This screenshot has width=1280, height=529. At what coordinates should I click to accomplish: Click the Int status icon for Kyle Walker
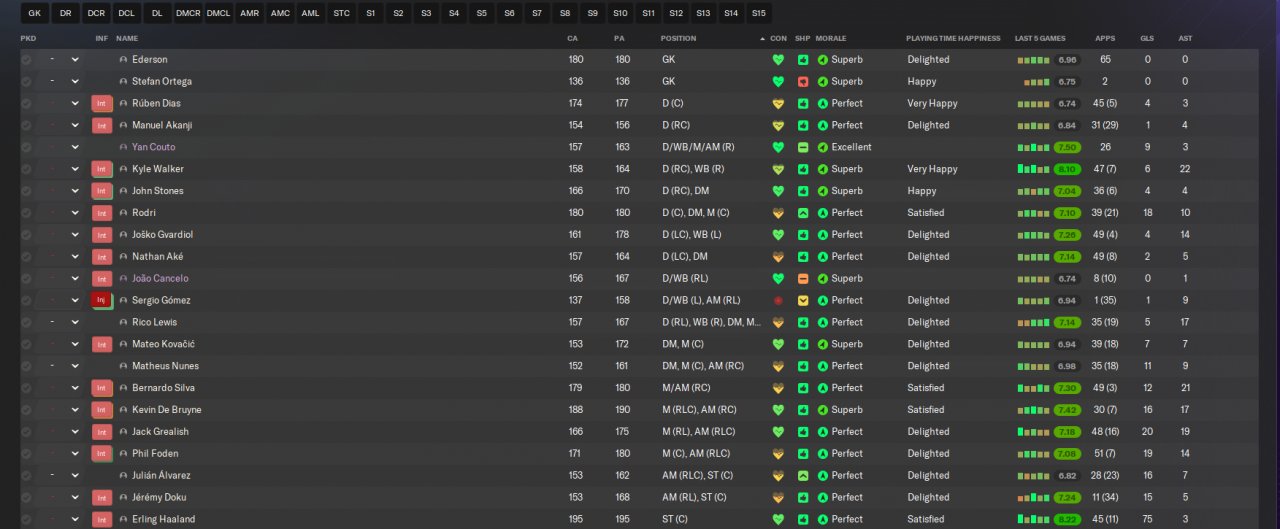101,169
